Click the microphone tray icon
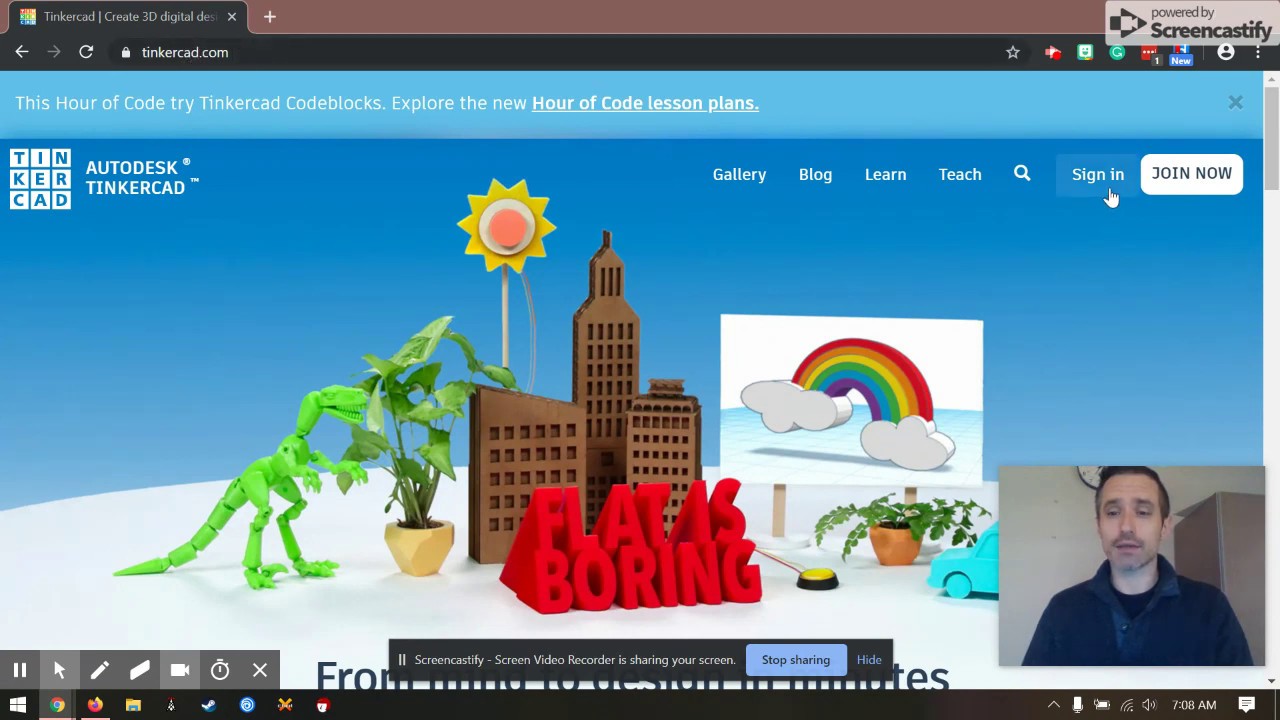This screenshot has height=720, width=1280. (x=1077, y=705)
